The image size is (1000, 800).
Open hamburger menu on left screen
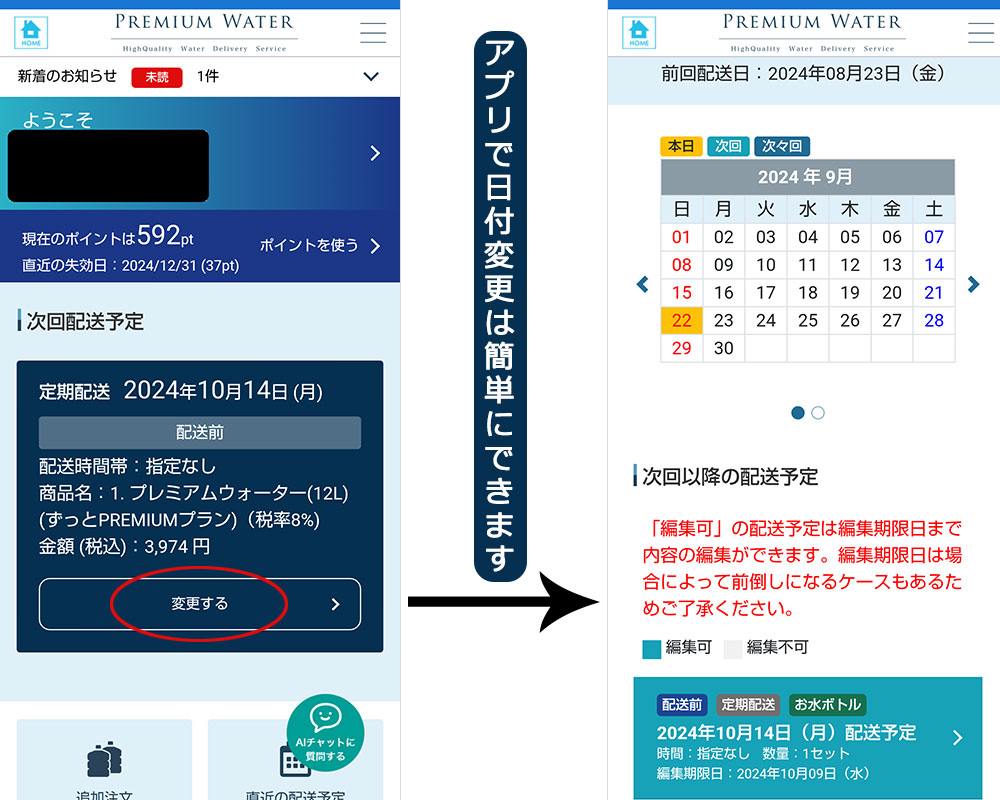(373, 33)
